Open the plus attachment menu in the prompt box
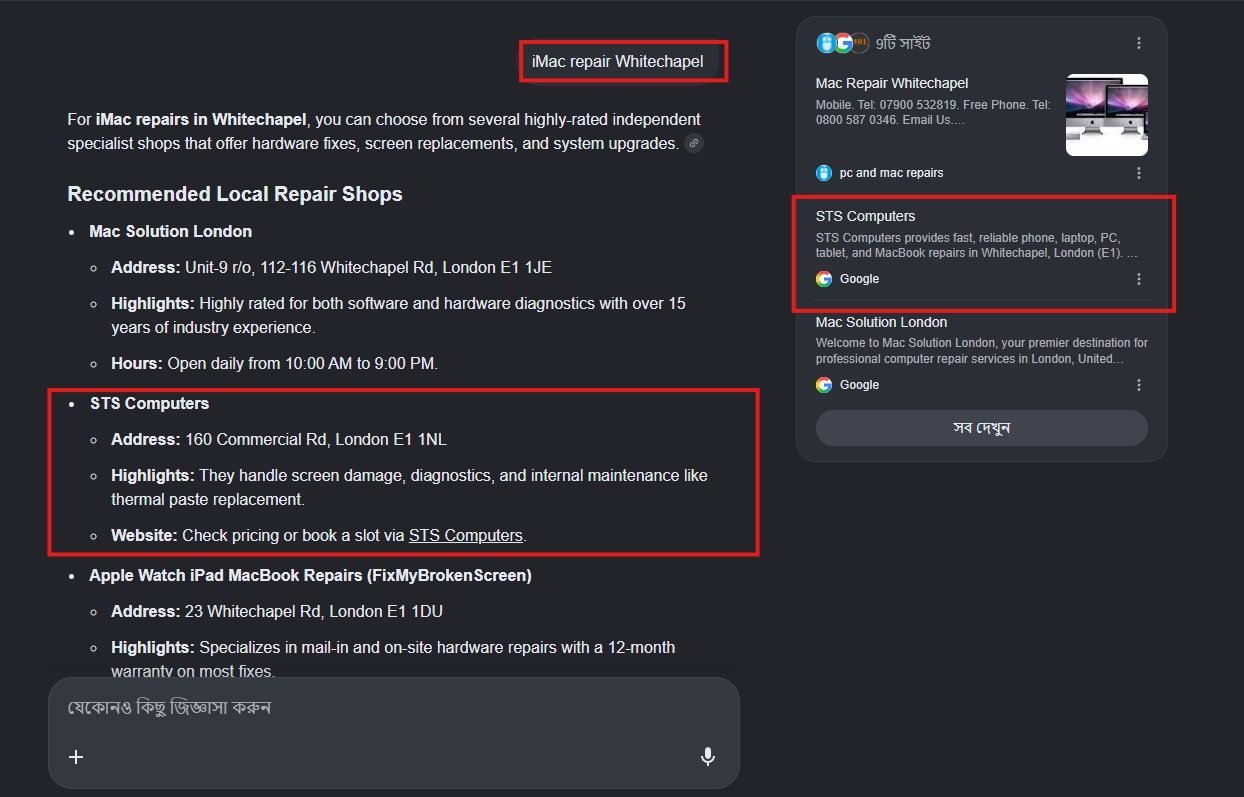The height and width of the screenshot is (797, 1244). coord(76,756)
